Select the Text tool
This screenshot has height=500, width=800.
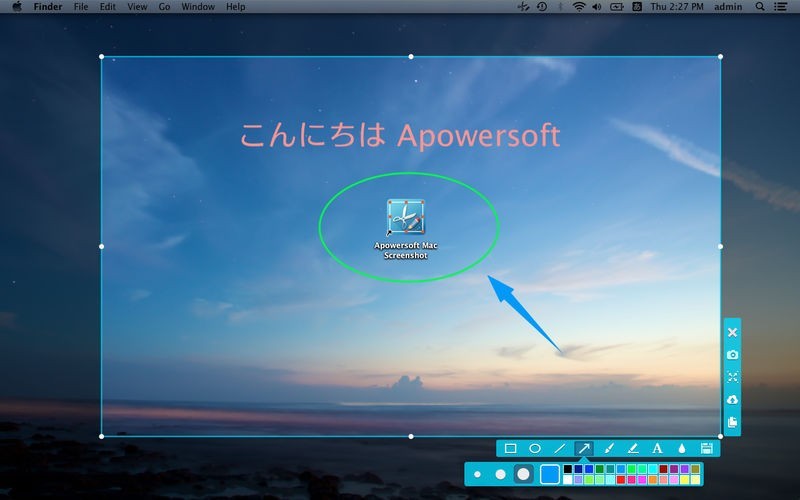(x=657, y=448)
